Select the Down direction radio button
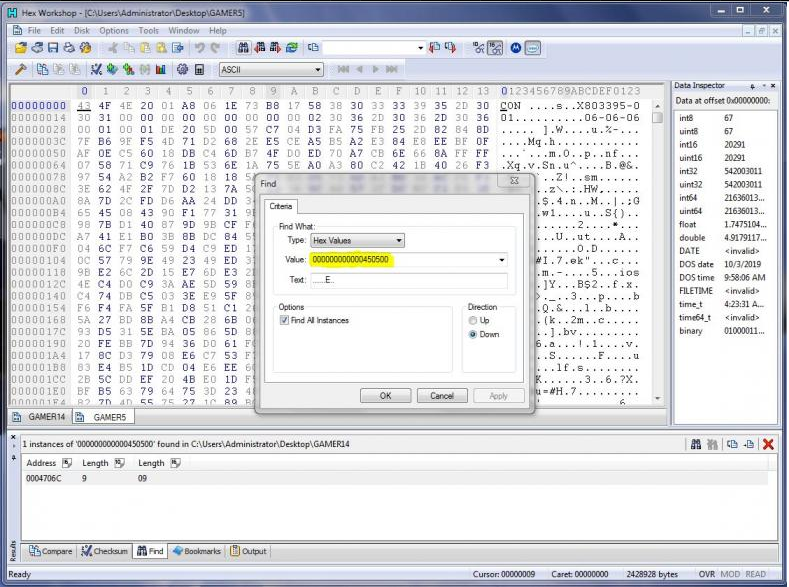Viewport: 789px width, 587px height. pyautogui.click(x=473, y=334)
